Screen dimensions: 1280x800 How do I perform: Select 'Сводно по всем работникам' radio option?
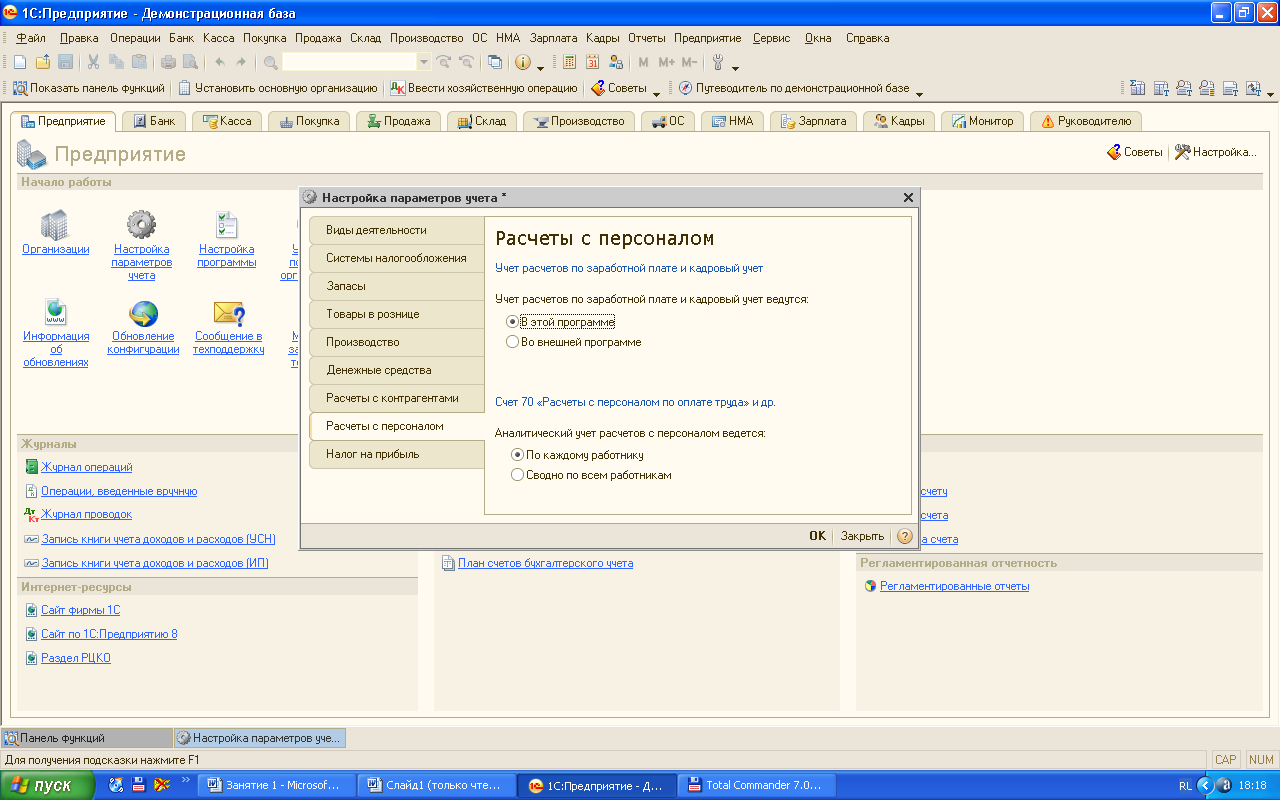[517, 475]
